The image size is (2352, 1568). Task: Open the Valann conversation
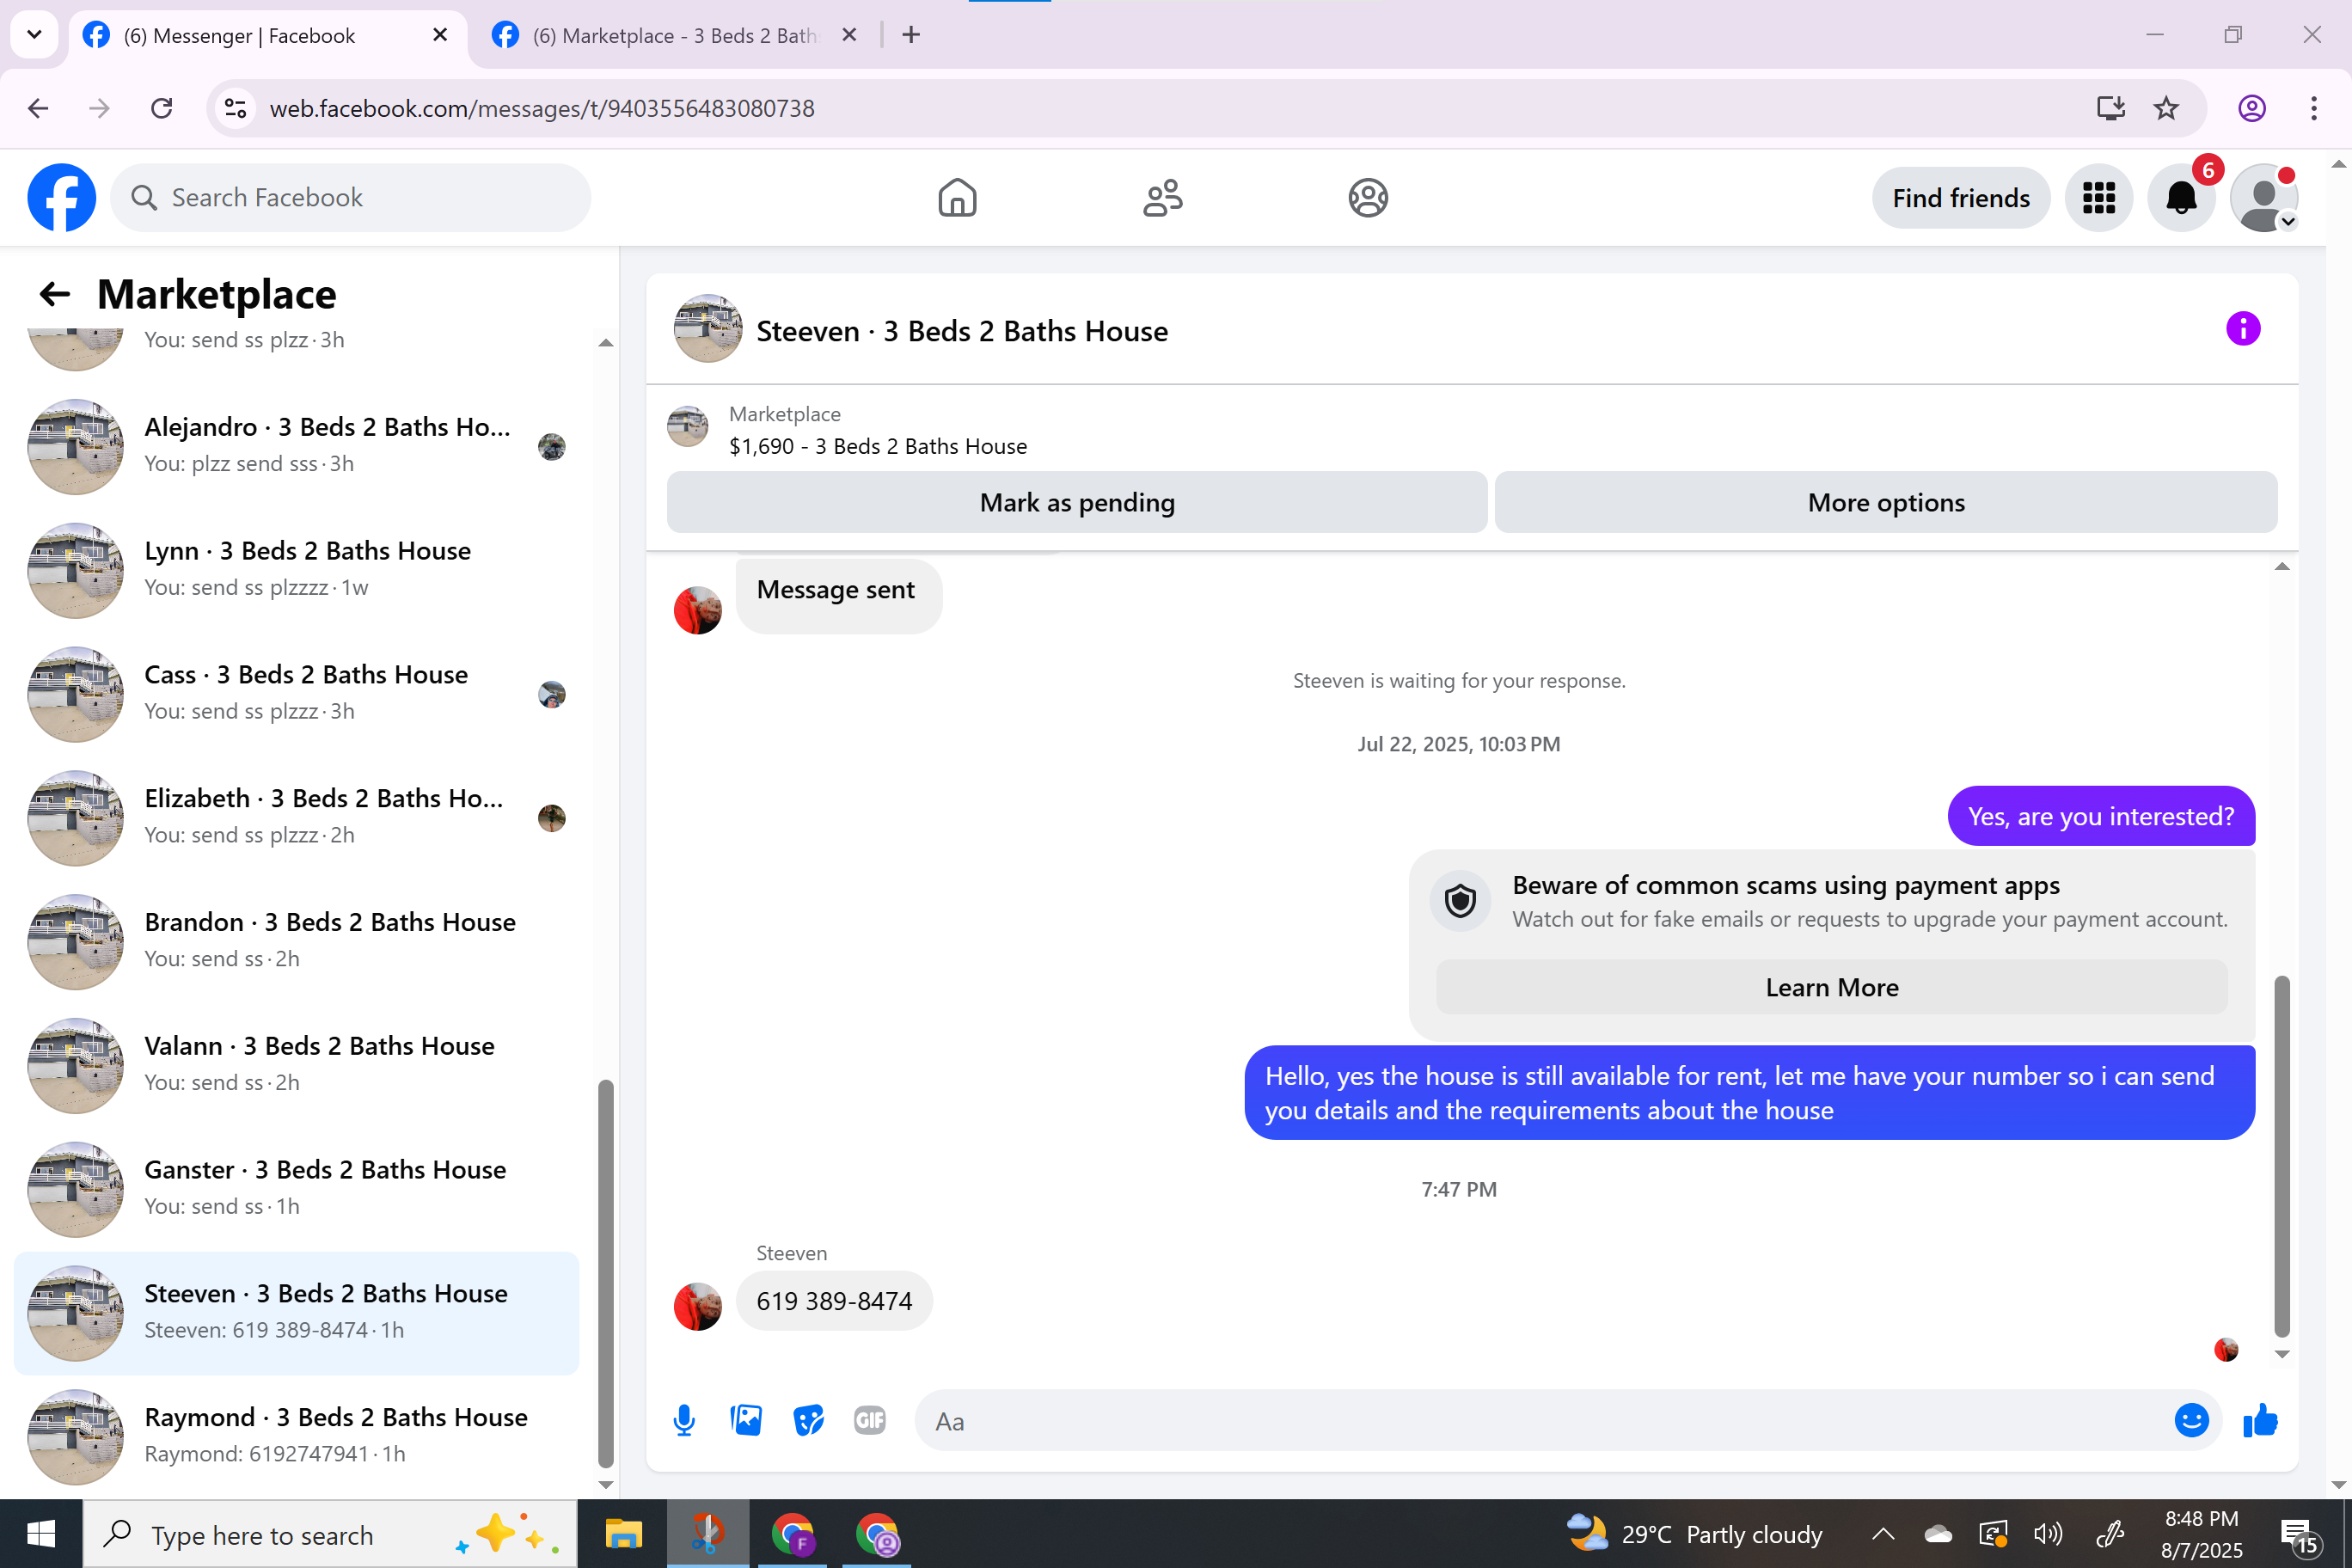pos(296,1065)
